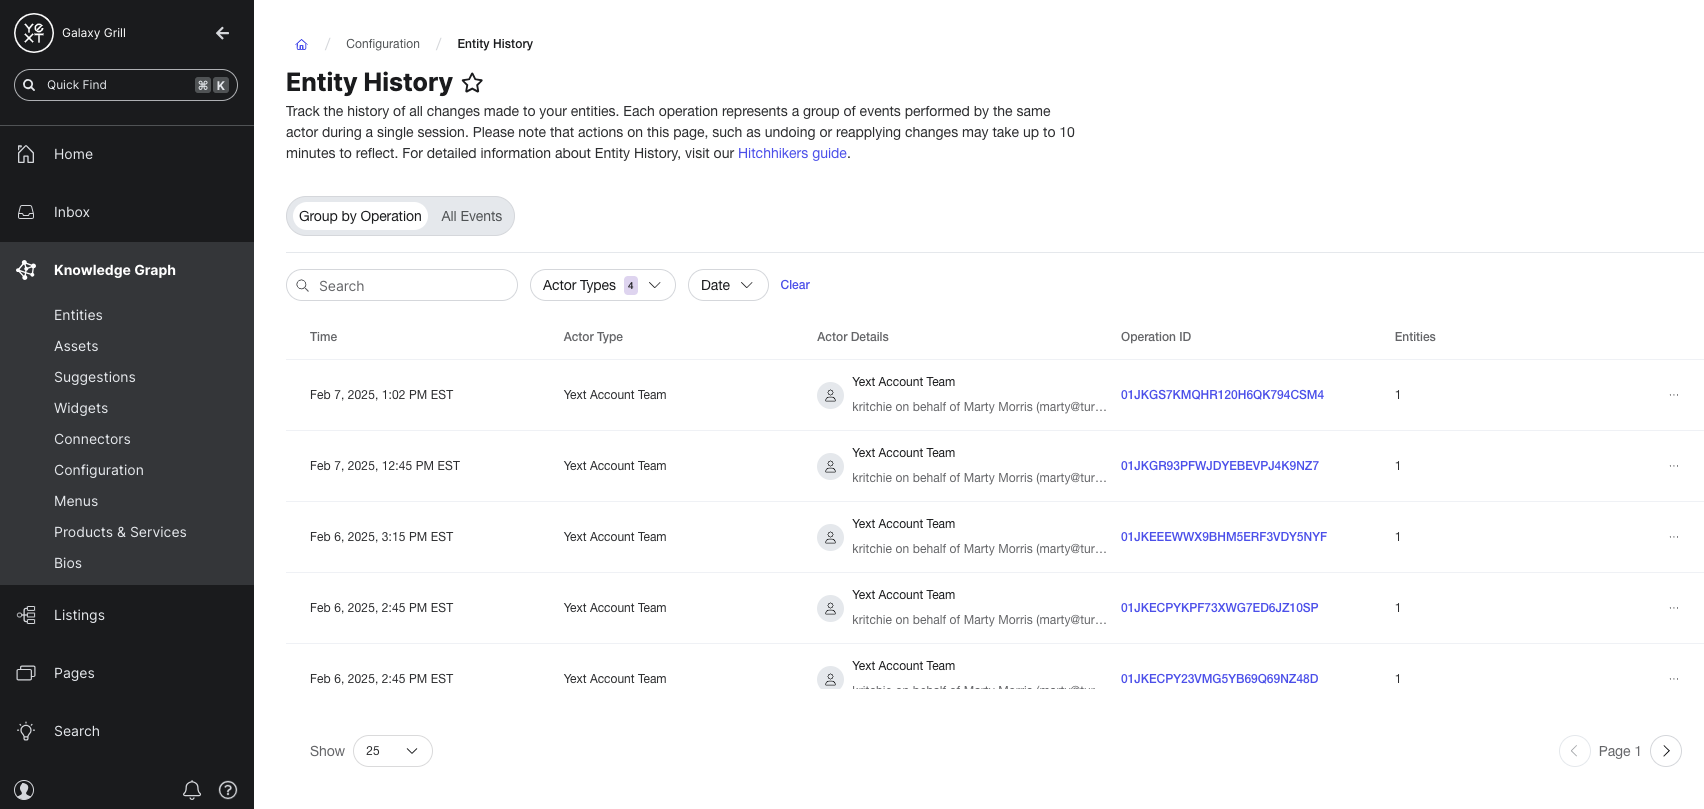This screenshot has width=1704, height=809.
Task: Open Configuration in sidebar
Action: pyautogui.click(x=99, y=470)
